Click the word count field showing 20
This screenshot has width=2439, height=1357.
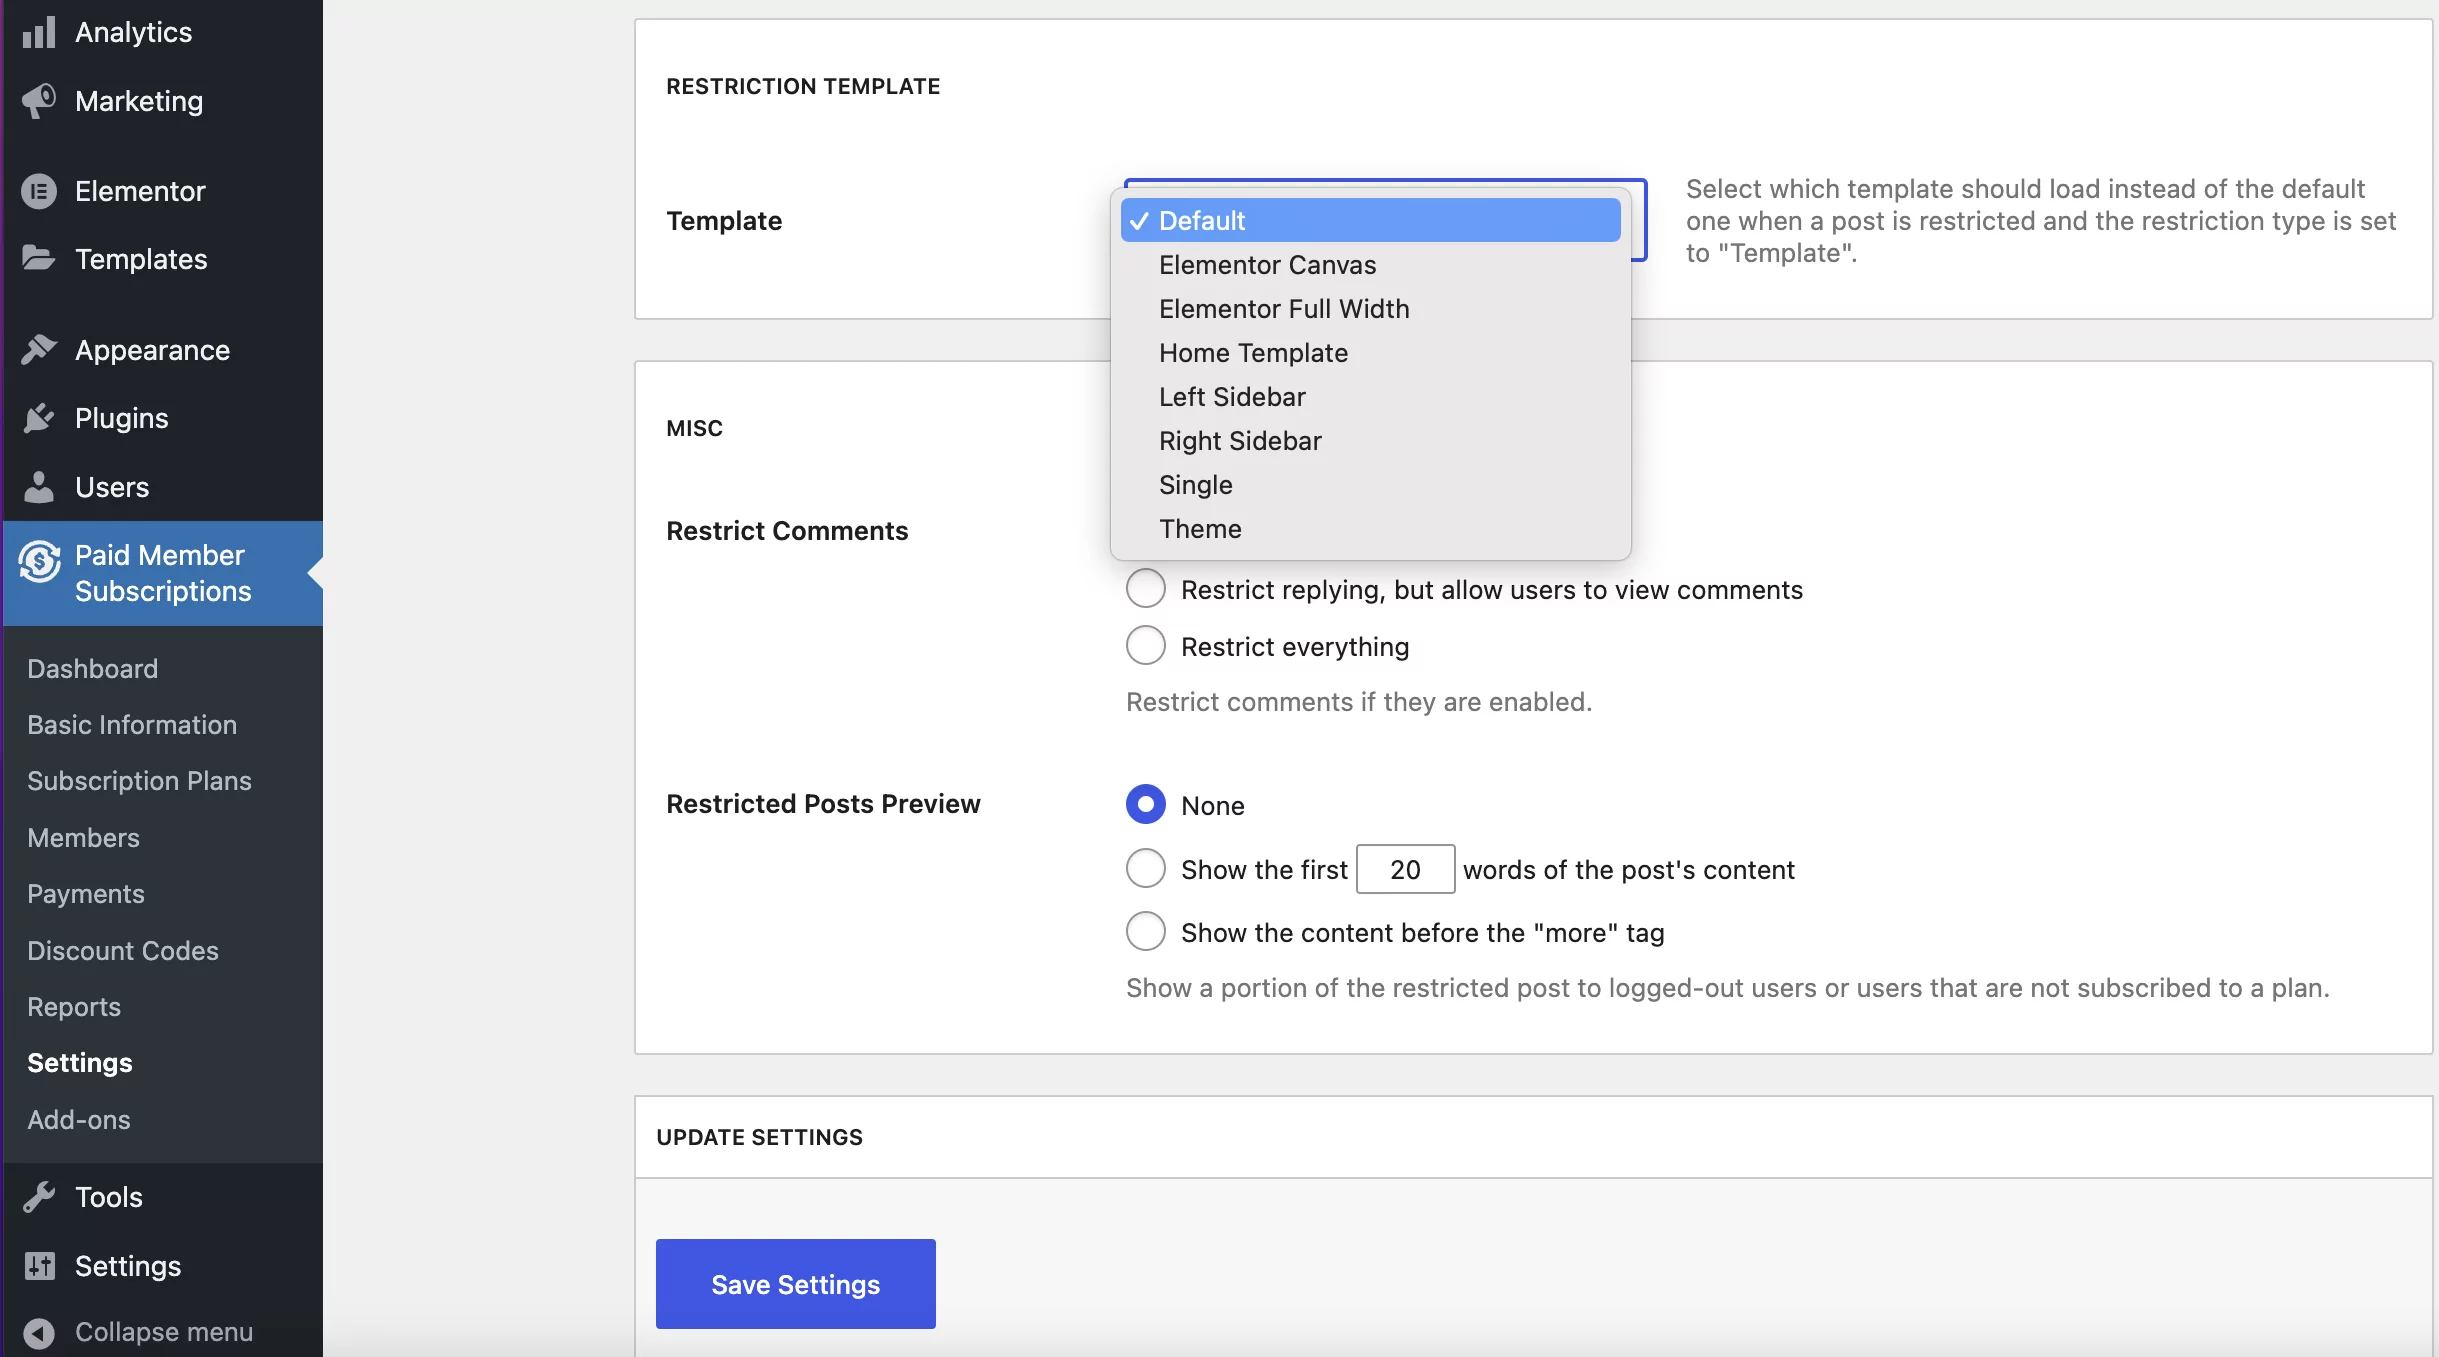[x=1405, y=869]
